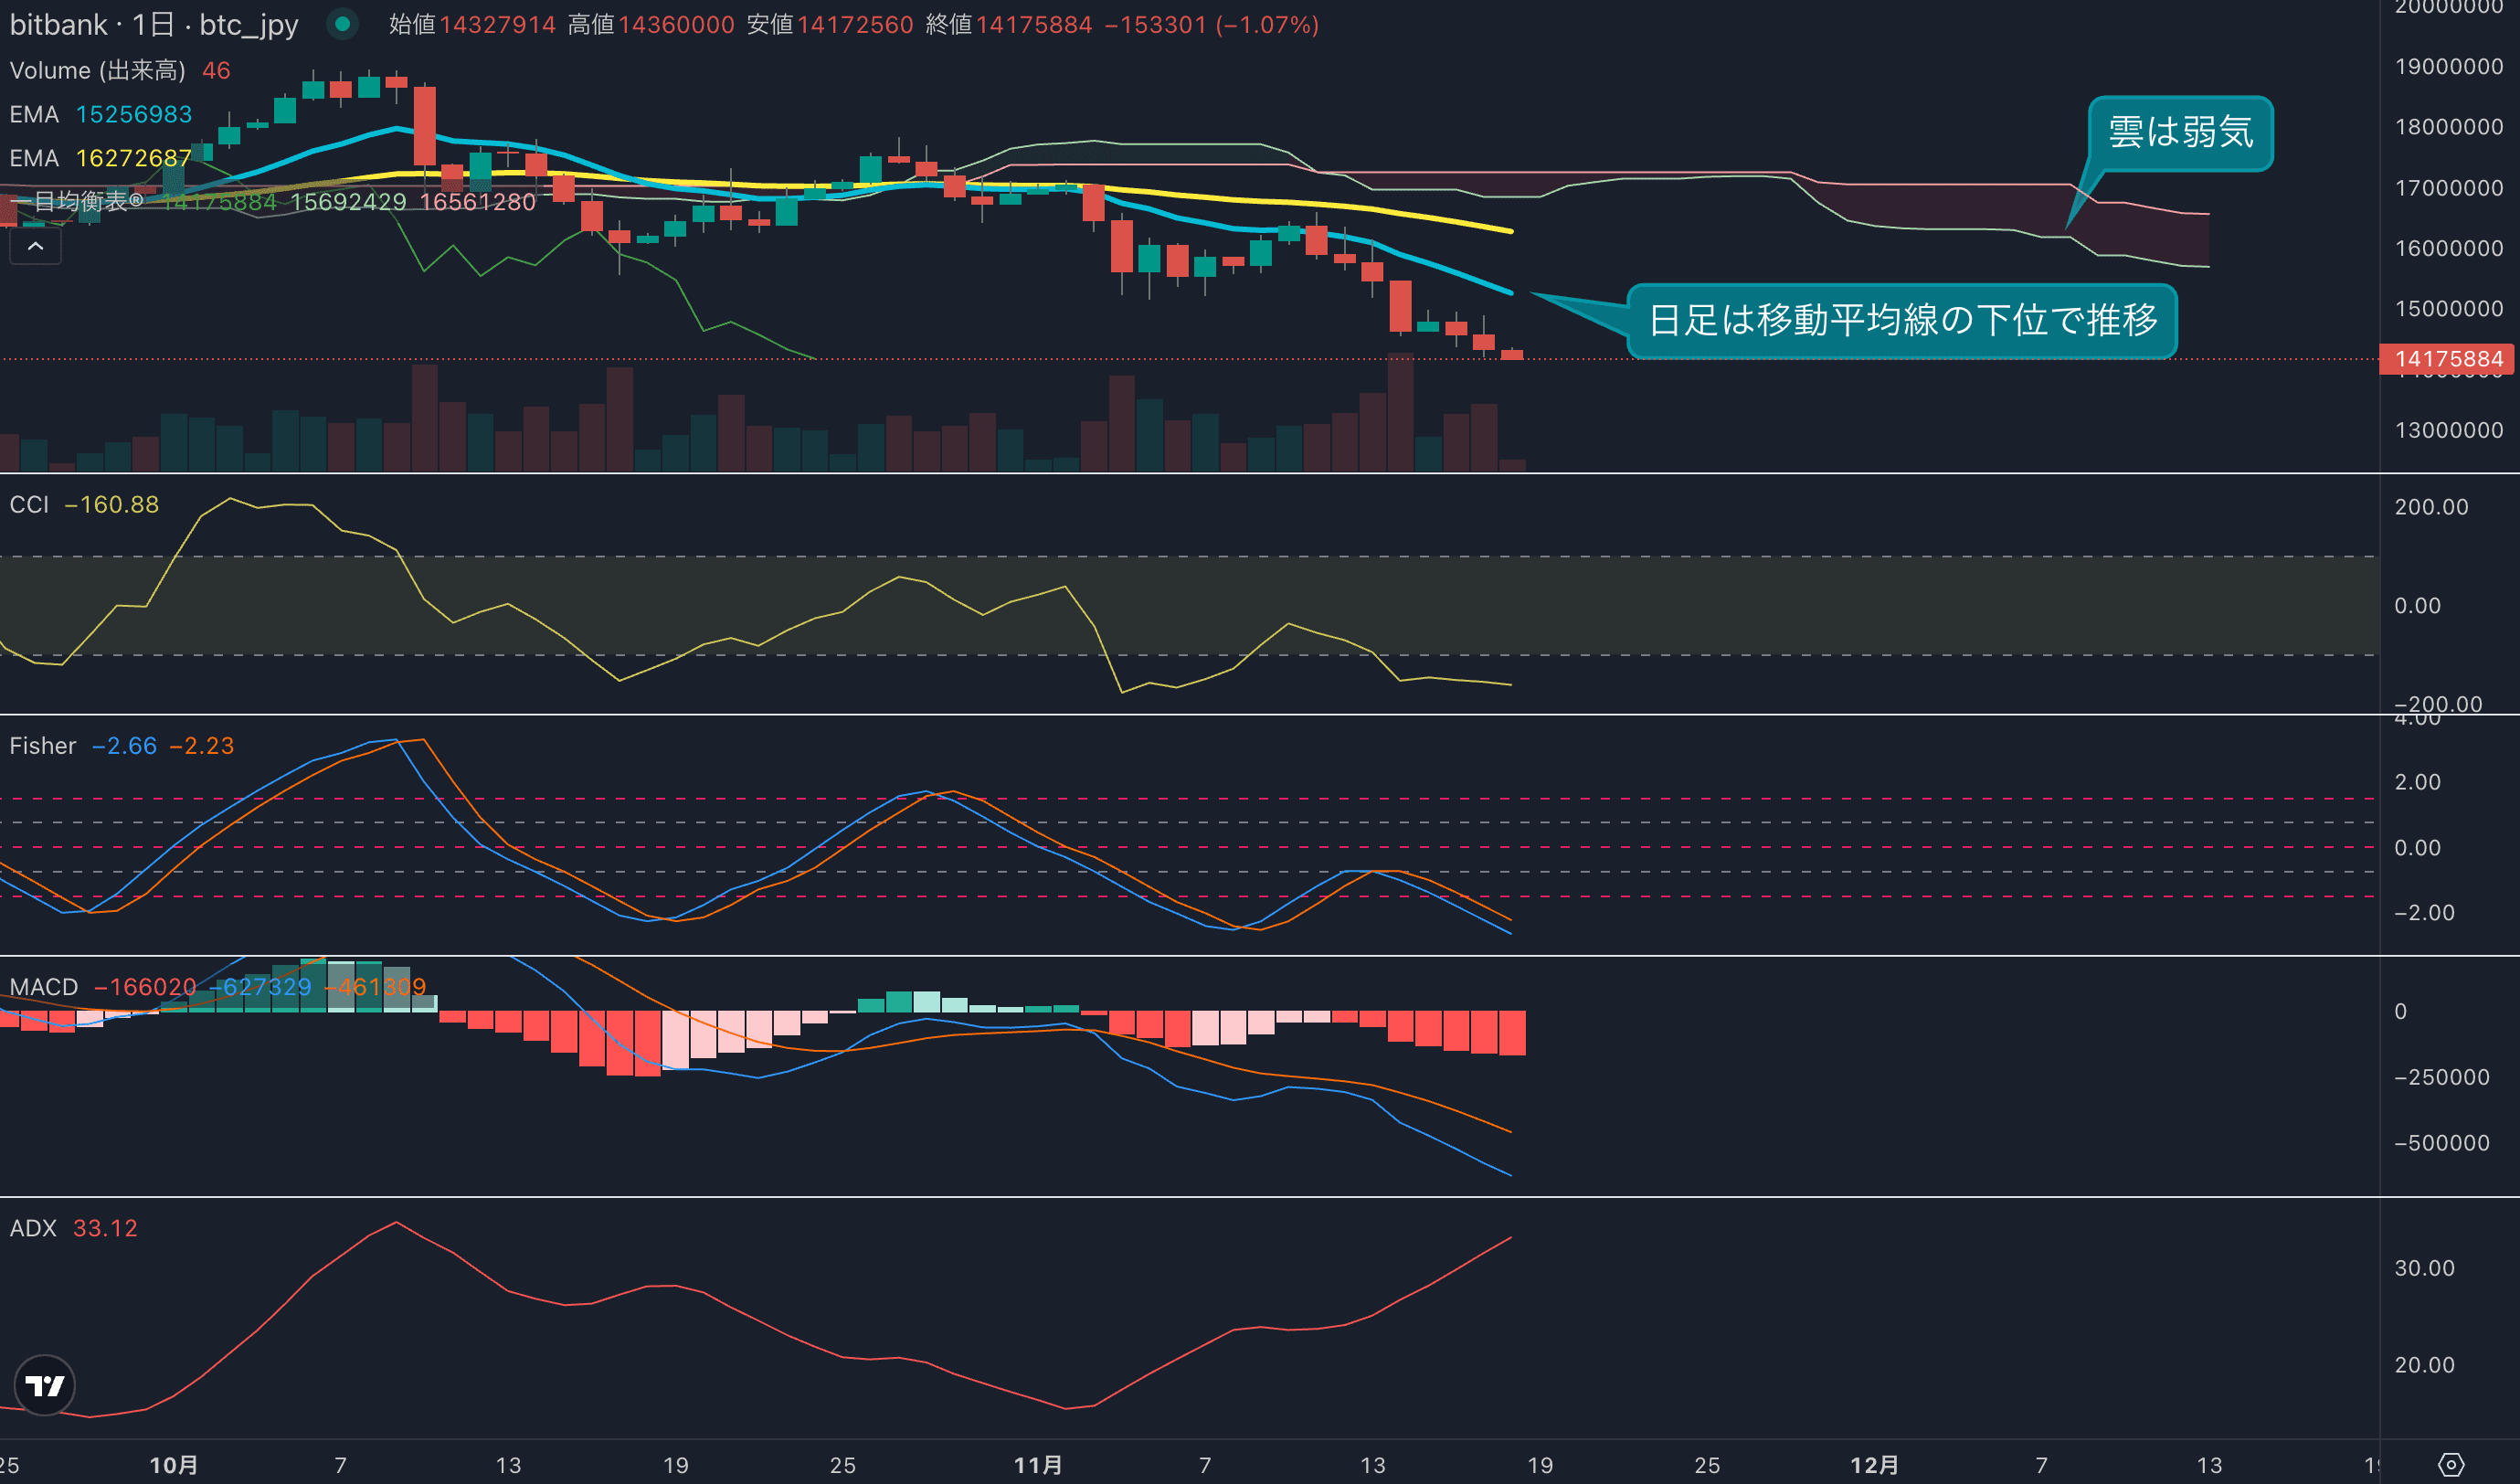Viewport: 2520px width, 1484px height.
Task: Click the bitbank btc_jpy symbol title
Action: 153,24
